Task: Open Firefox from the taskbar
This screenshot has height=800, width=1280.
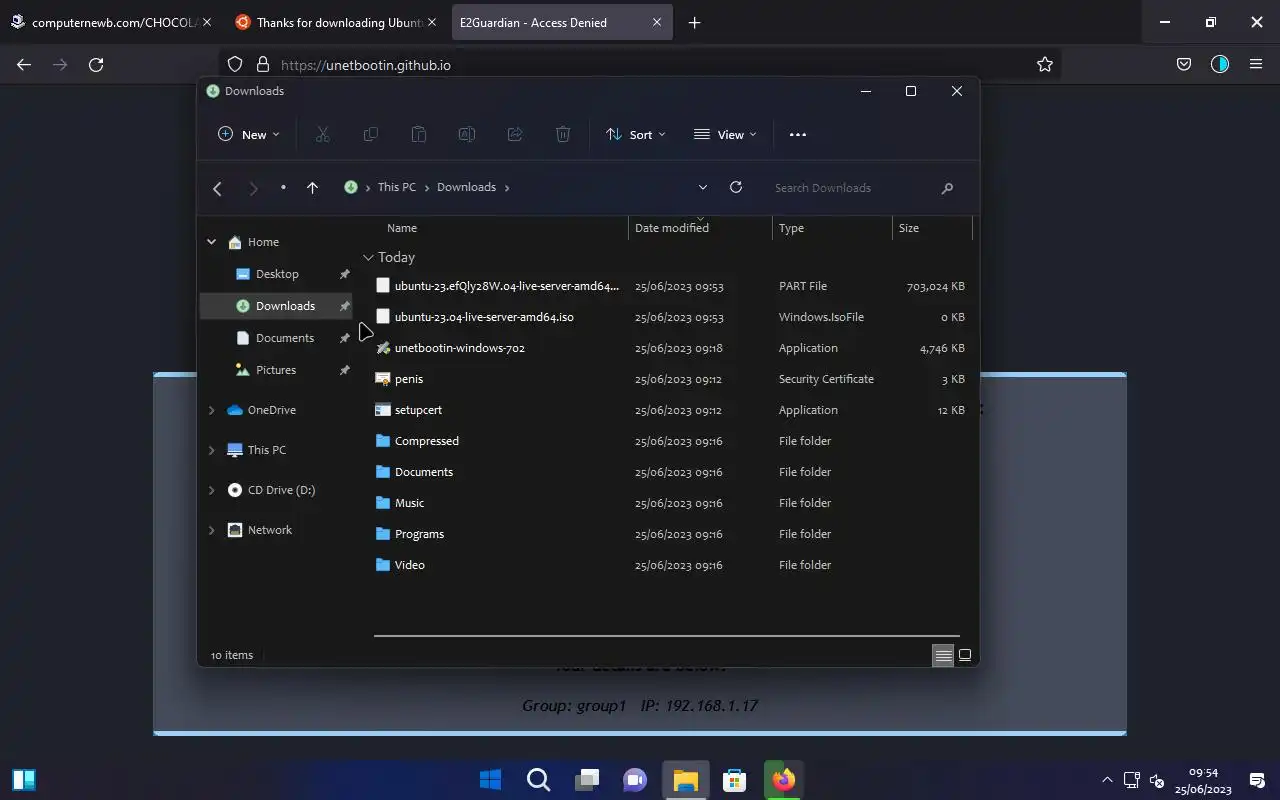Action: point(783,779)
